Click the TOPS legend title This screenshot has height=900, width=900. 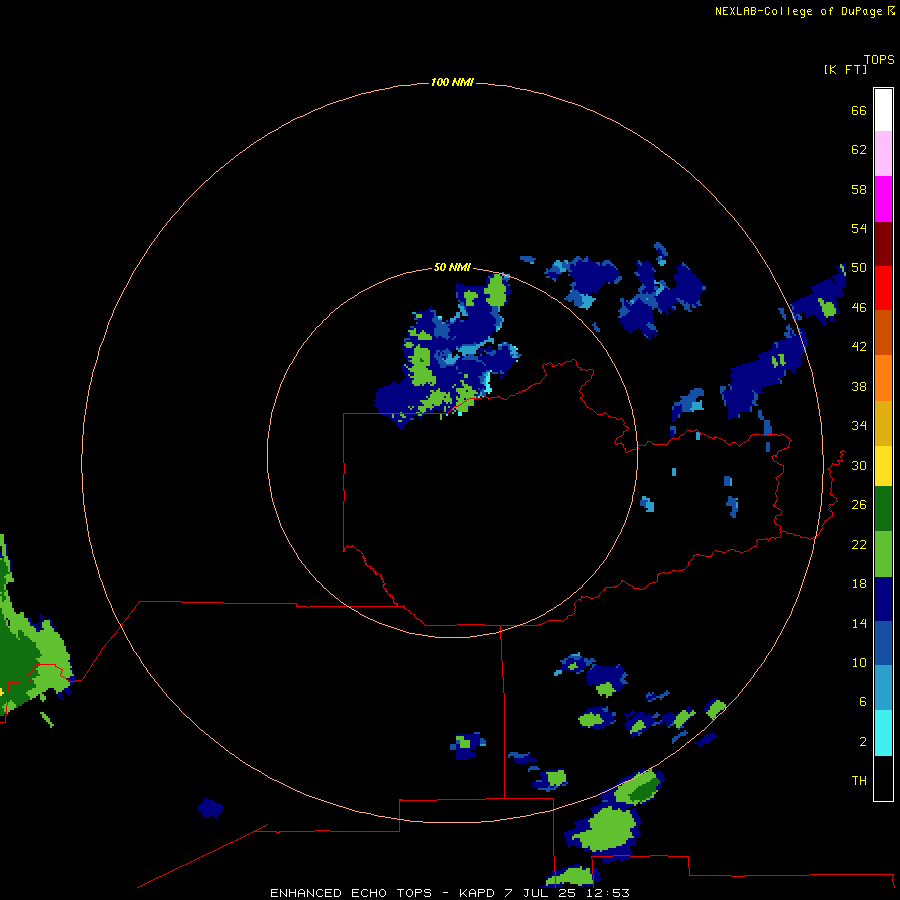pyautogui.click(x=879, y=60)
